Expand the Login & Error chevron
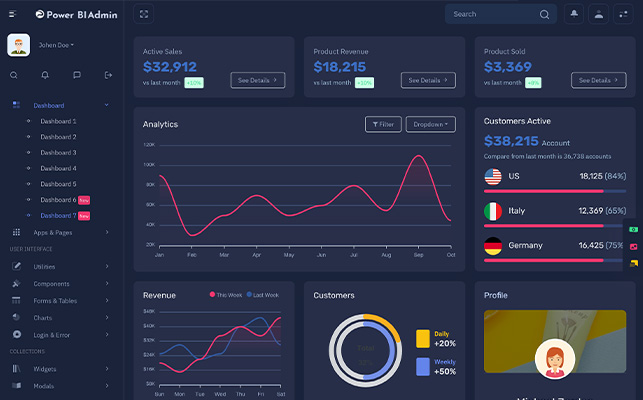 [x=107, y=334]
